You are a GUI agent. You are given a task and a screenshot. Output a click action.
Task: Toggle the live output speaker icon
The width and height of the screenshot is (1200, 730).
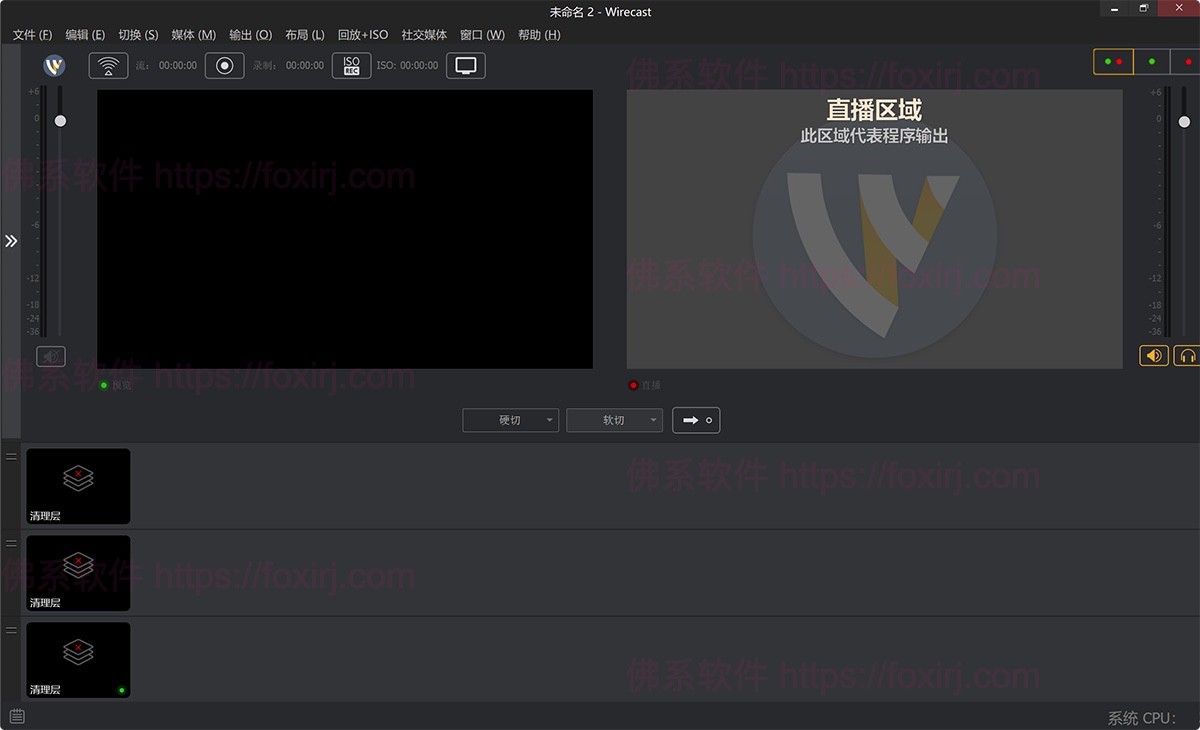(1153, 355)
